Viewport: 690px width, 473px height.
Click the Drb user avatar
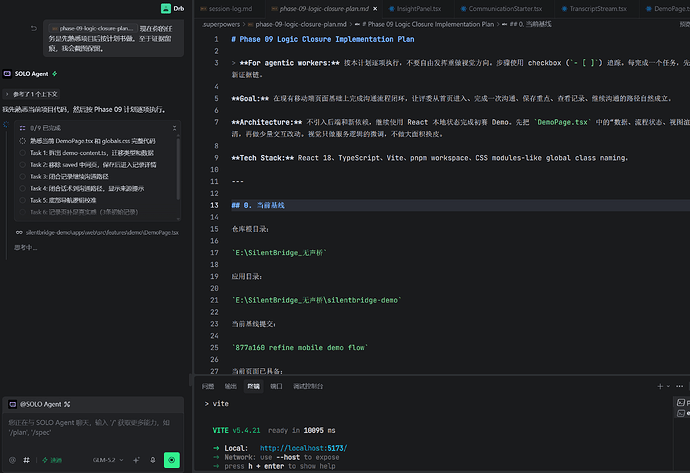(x=165, y=8)
